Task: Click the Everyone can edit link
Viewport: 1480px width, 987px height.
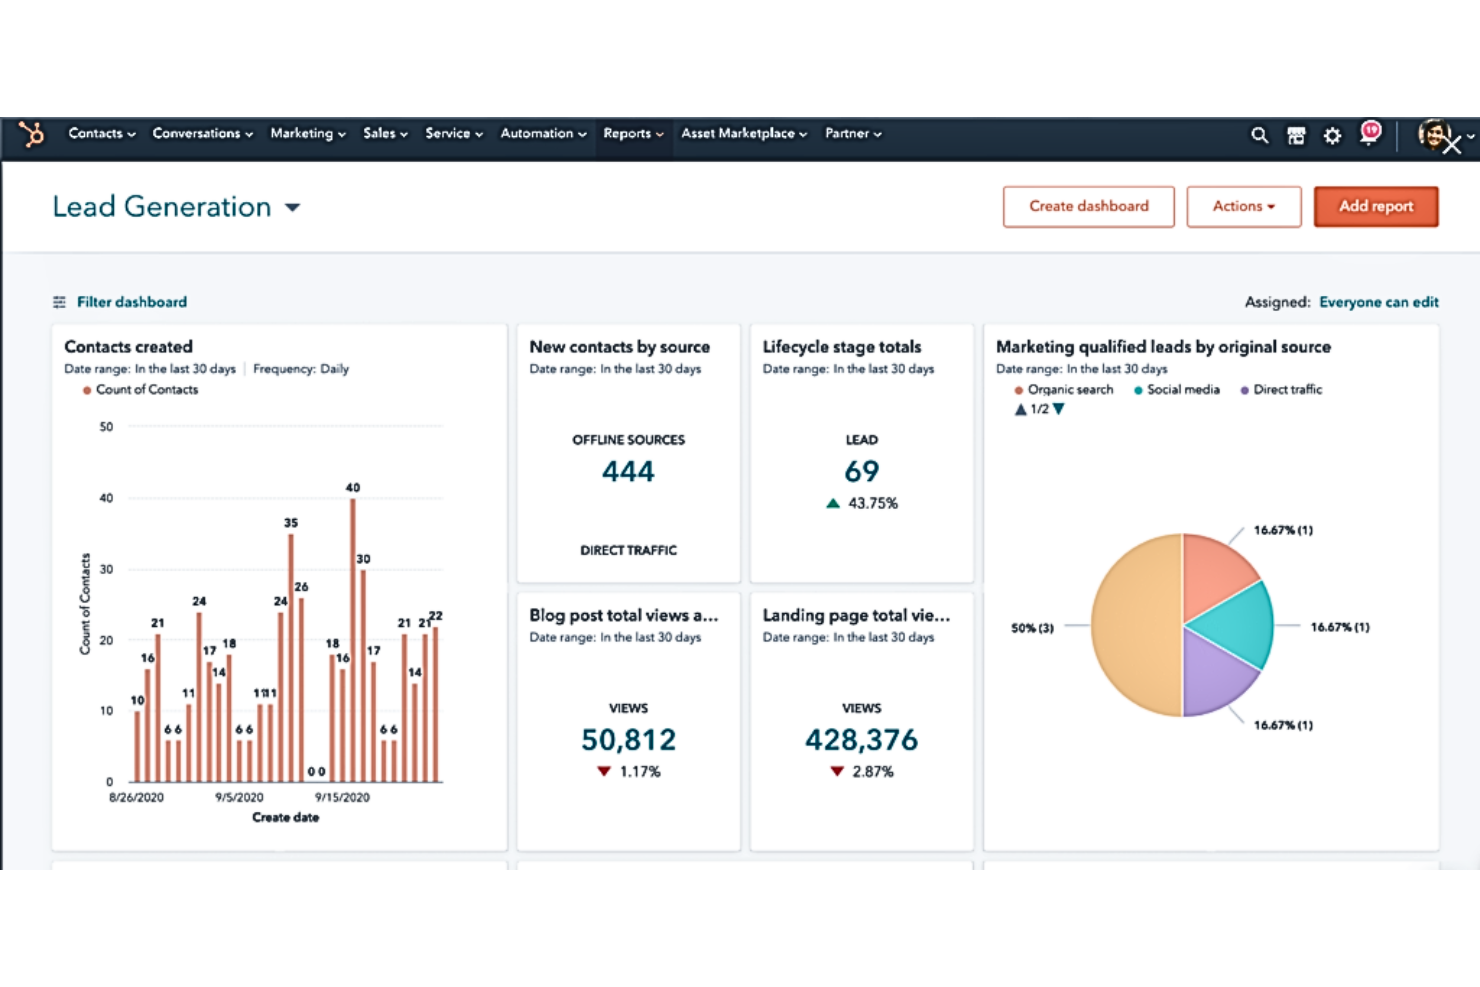Action: pyautogui.click(x=1379, y=301)
